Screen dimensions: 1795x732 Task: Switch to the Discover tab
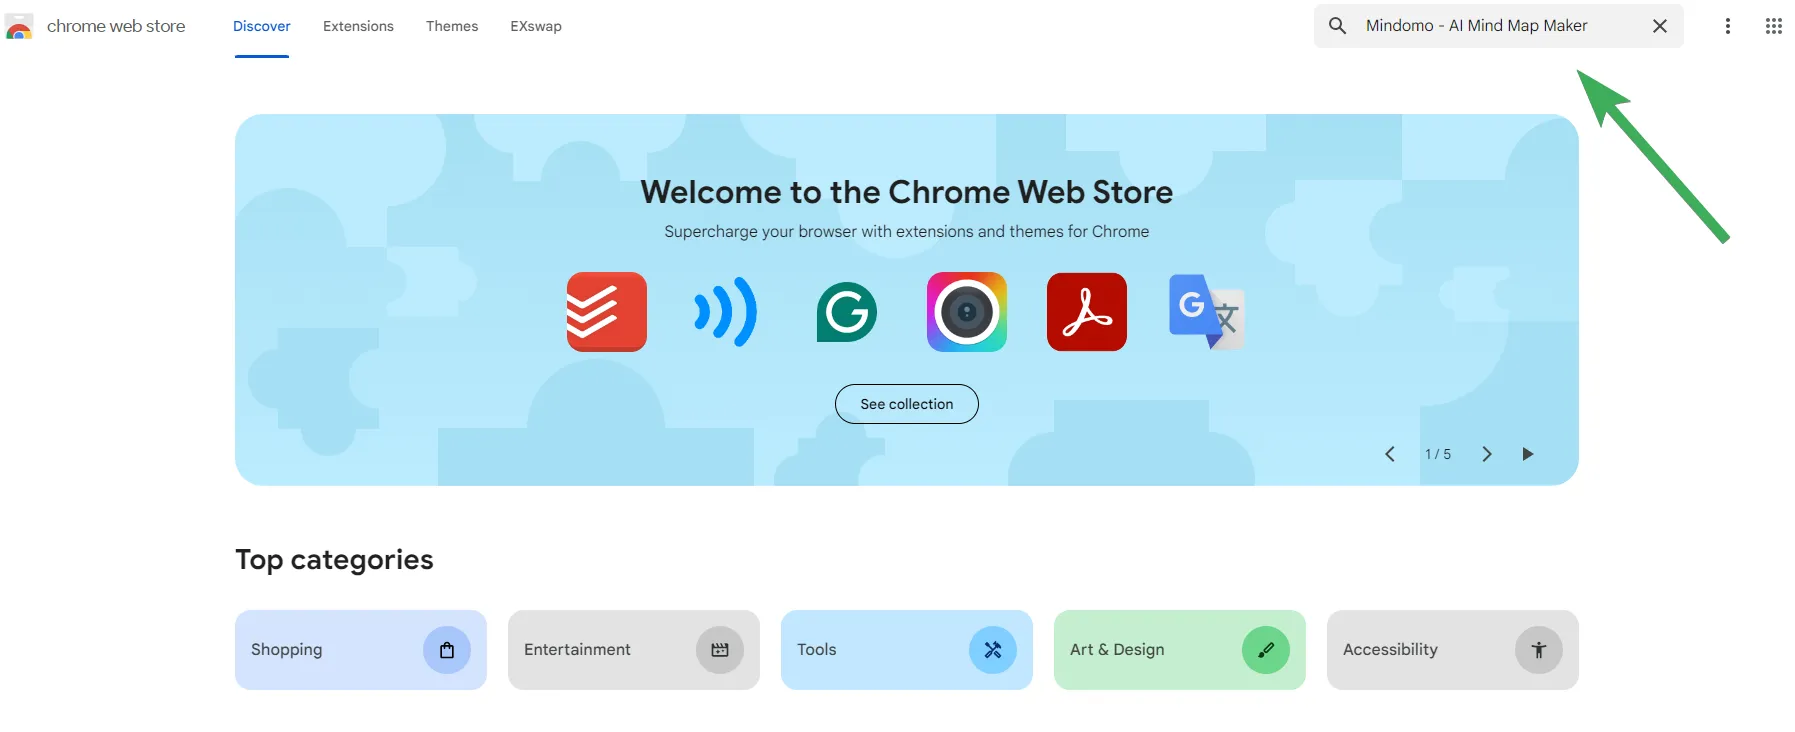262,27
